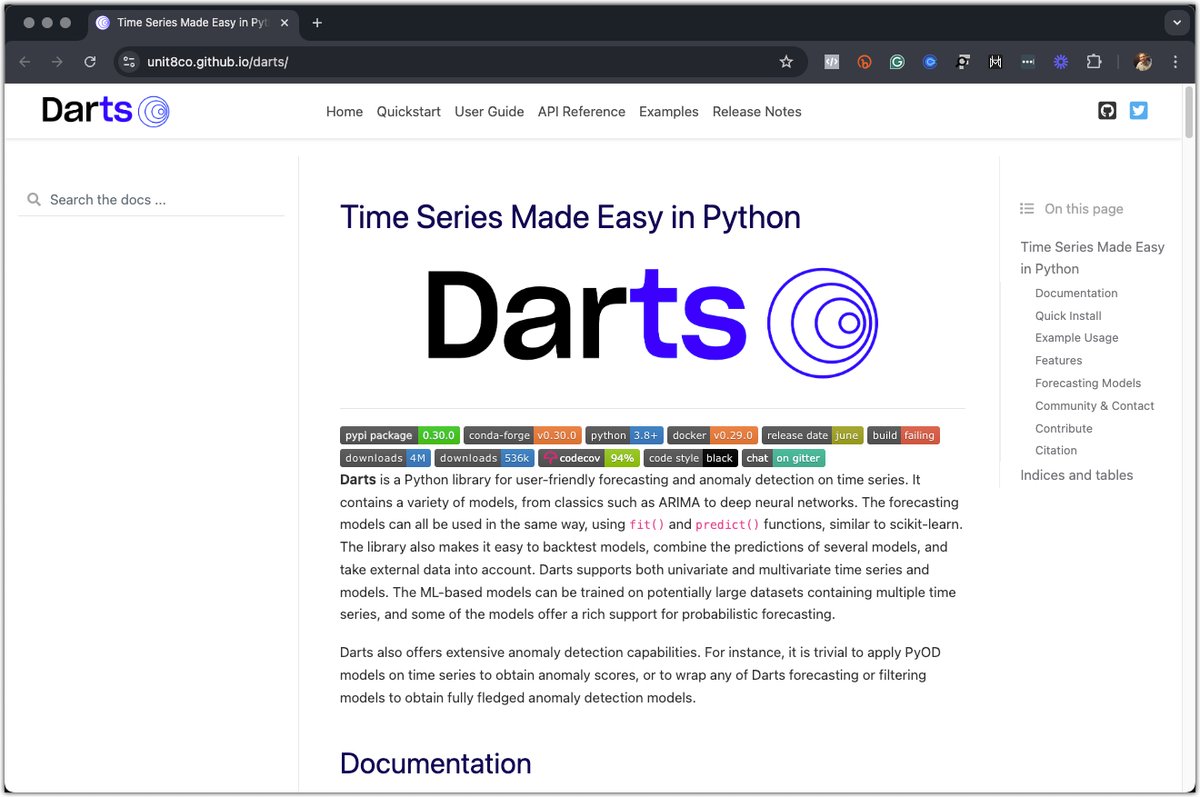Click the downloads 536k badge

point(485,458)
